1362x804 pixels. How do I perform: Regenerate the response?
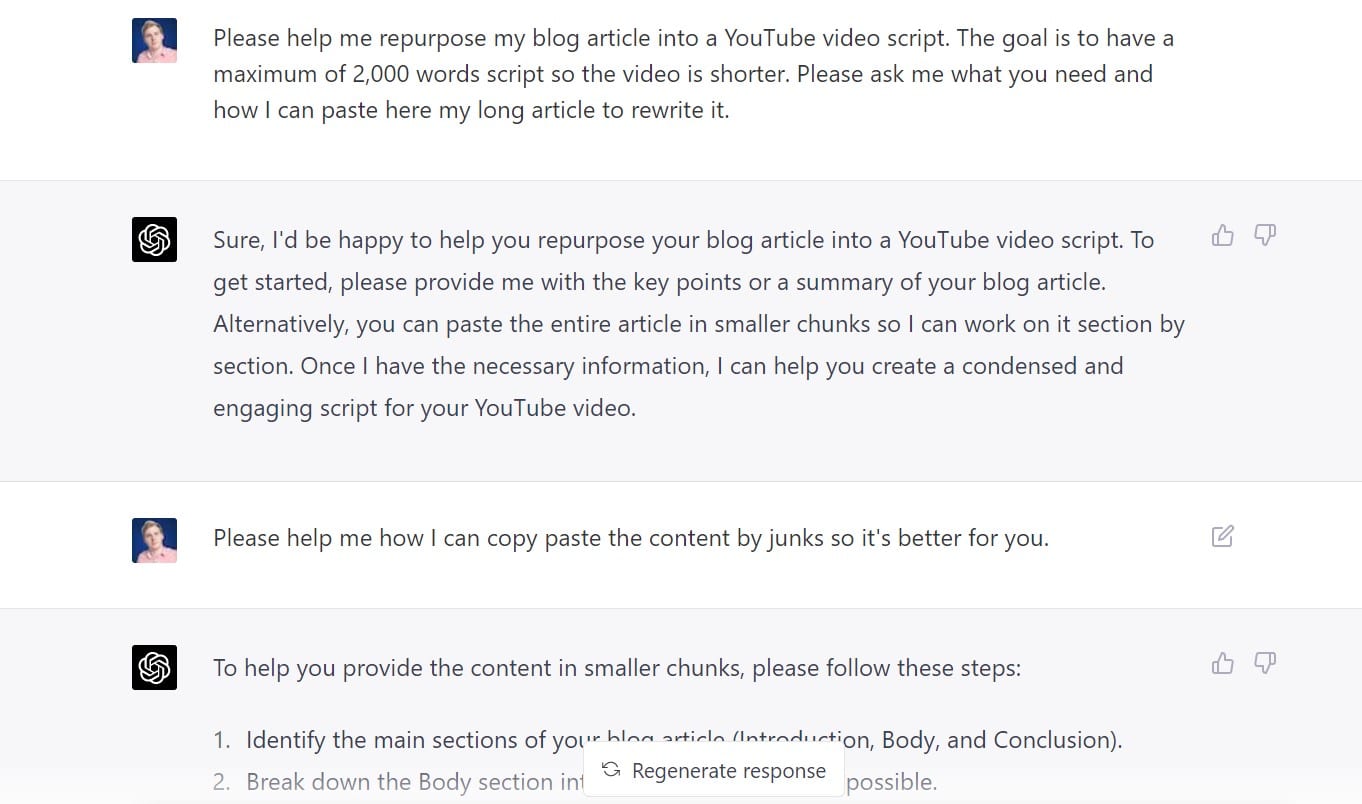pyautogui.click(x=714, y=771)
